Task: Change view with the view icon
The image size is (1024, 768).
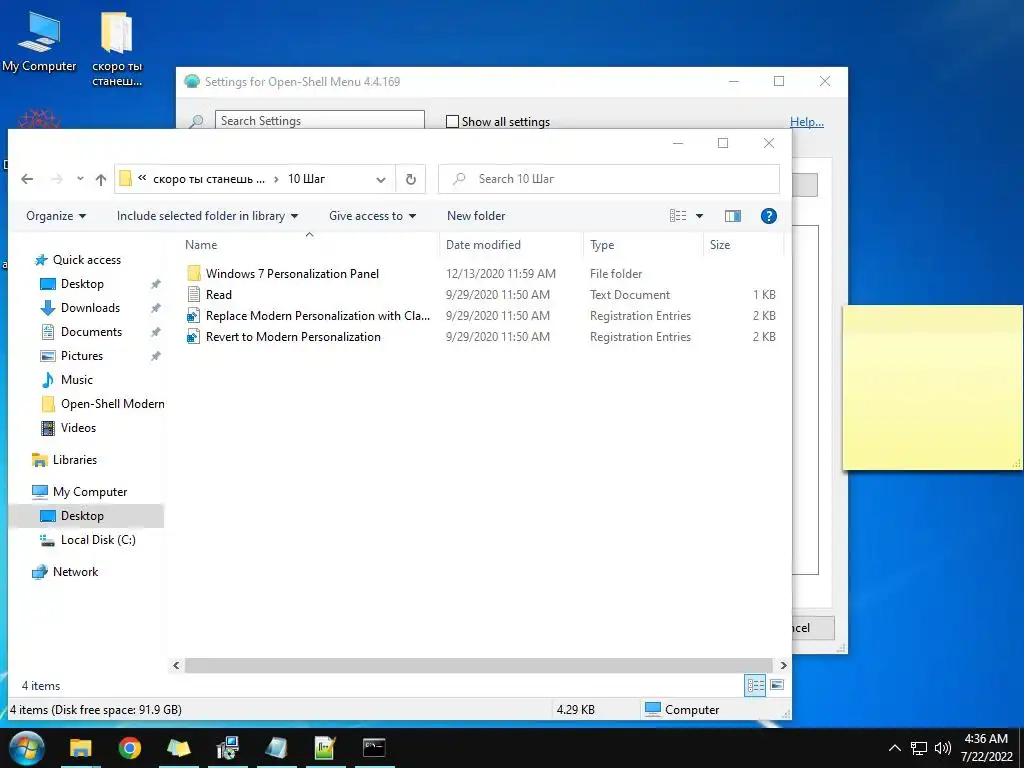Action: click(x=678, y=216)
